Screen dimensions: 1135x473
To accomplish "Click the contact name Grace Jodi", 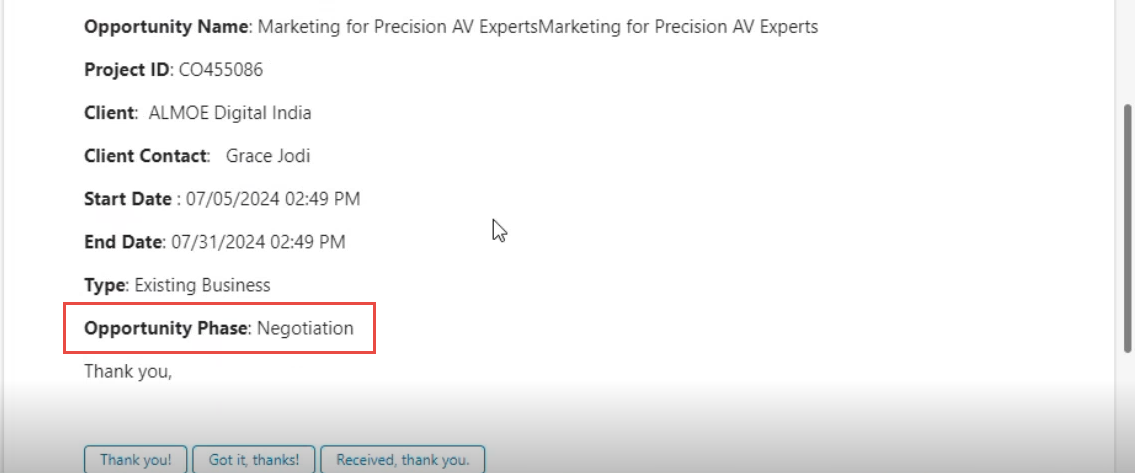I will (268, 156).
